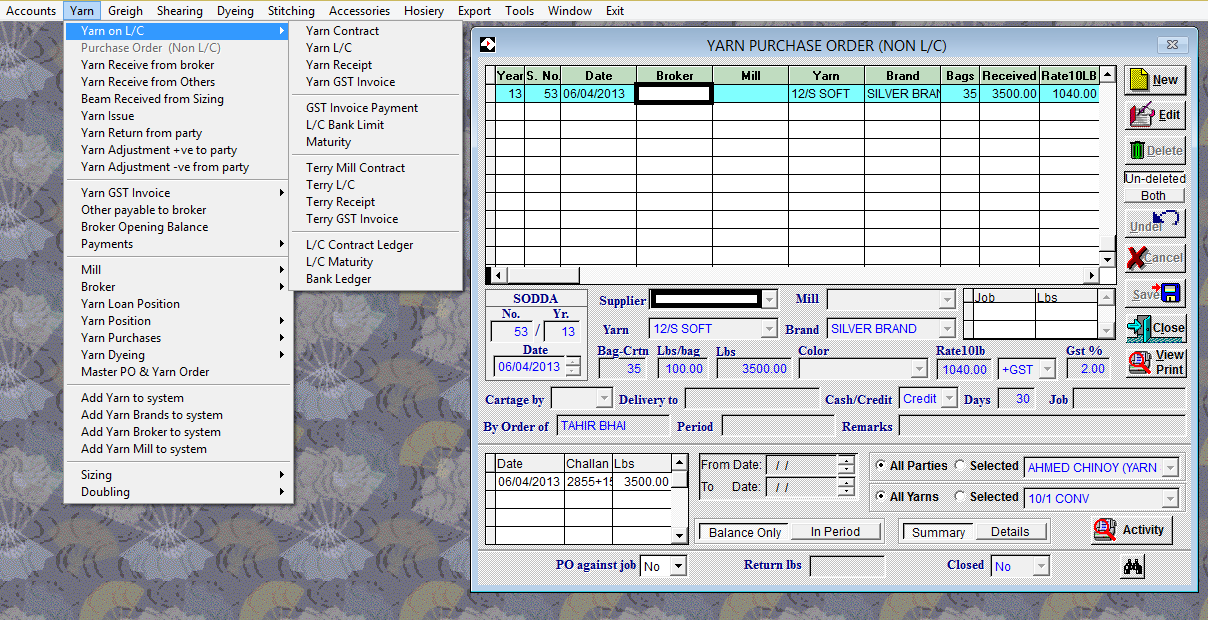Screen dimensions: 1208x620
Task: Click the Save floppy disk icon
Action: click(1169, 293)
